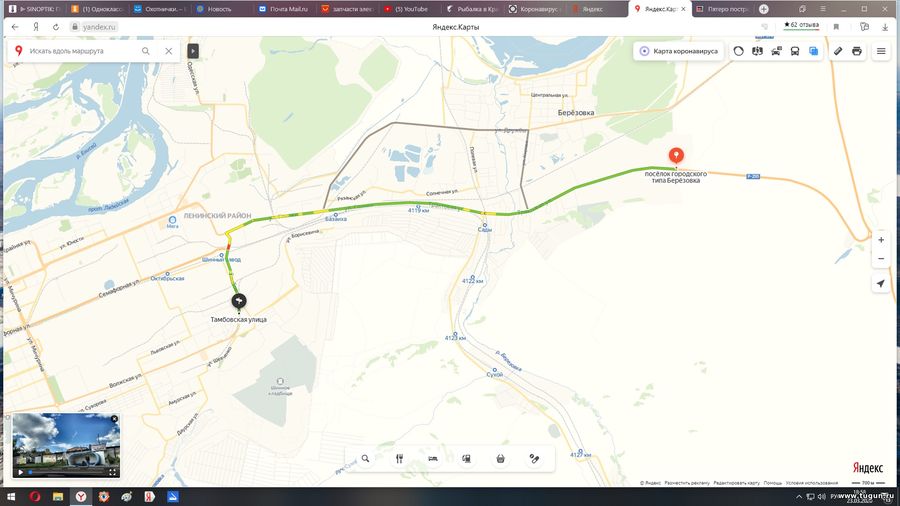Open a new browser tab with plus
900x506 pixels.
point(763,9)
